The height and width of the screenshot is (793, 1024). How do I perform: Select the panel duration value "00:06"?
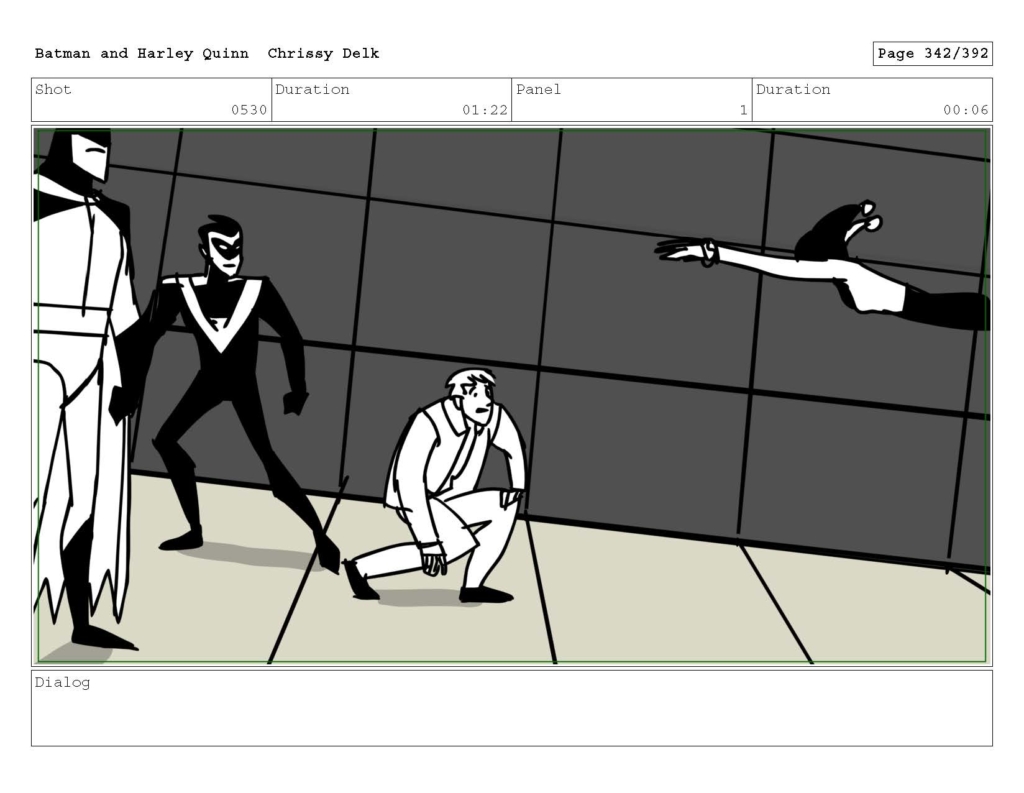tap(965, 110)
